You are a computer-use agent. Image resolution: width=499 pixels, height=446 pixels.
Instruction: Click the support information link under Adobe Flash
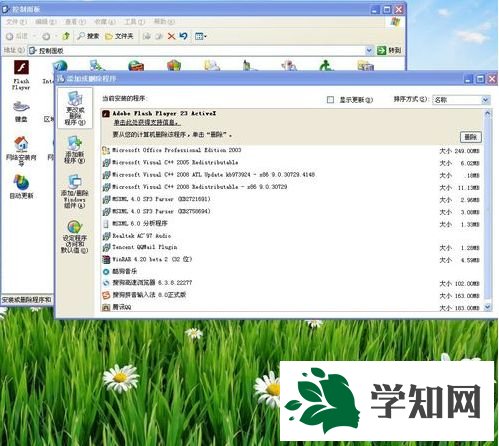147,123
